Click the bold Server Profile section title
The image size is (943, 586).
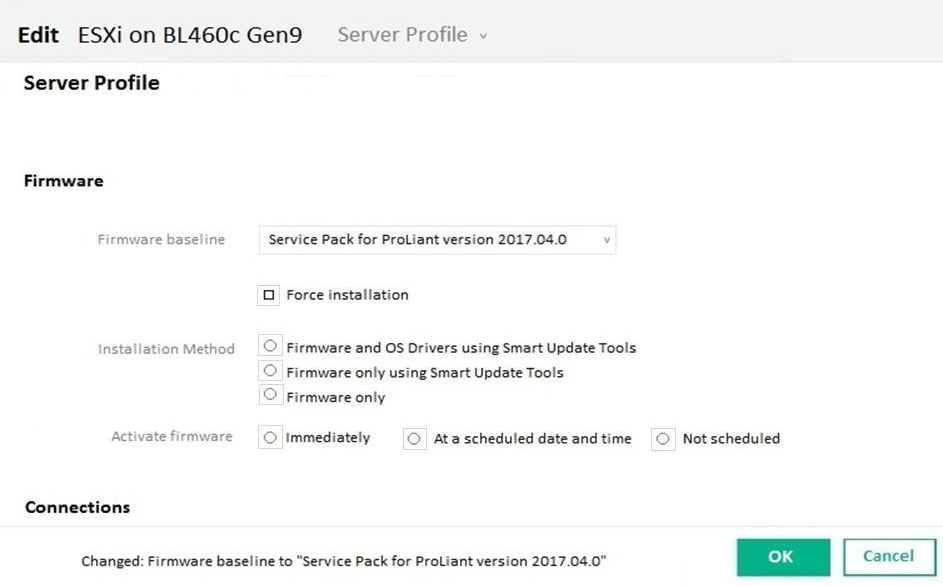tap(91, 83)
